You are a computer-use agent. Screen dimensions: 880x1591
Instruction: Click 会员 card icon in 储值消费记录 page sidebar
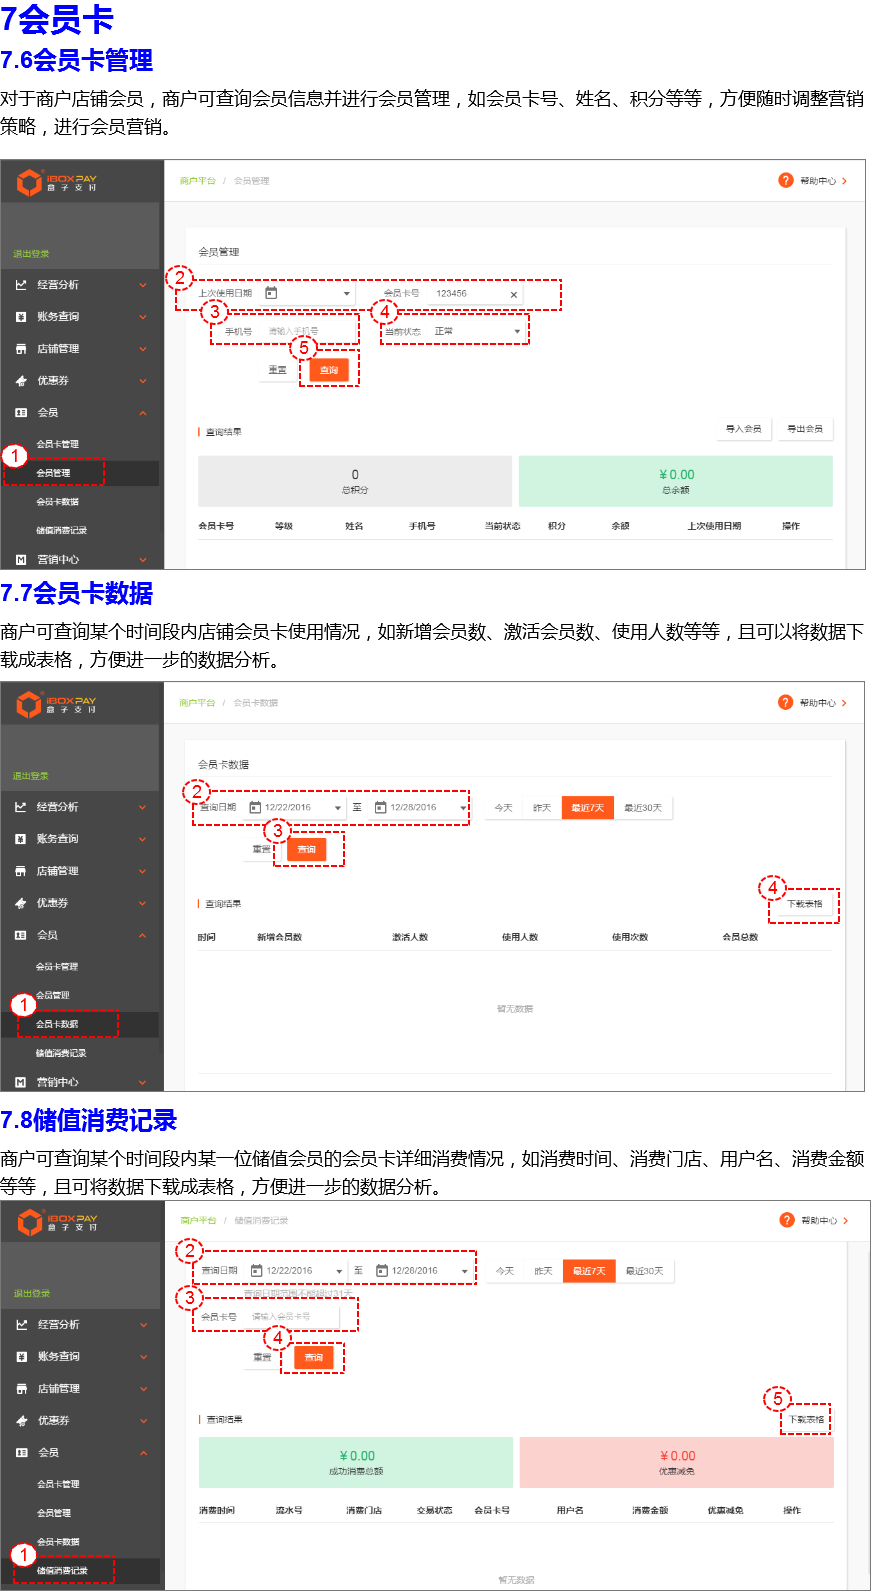click(x=21, y=1452)
